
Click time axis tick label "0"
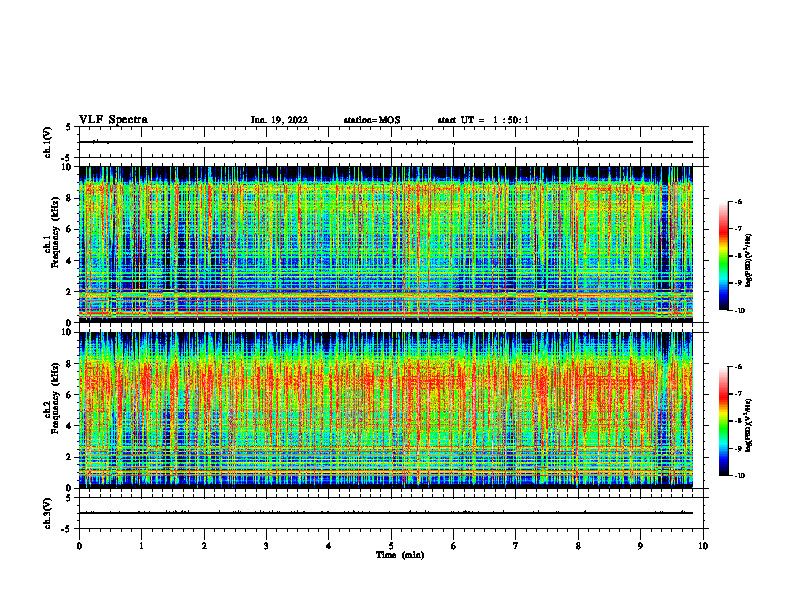point(79,546)
